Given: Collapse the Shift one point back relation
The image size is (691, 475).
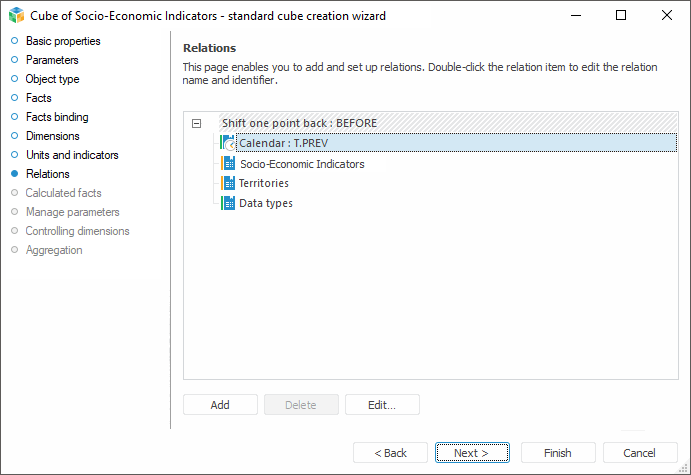Looking at the screenshot, I should [x=196, y=124].
